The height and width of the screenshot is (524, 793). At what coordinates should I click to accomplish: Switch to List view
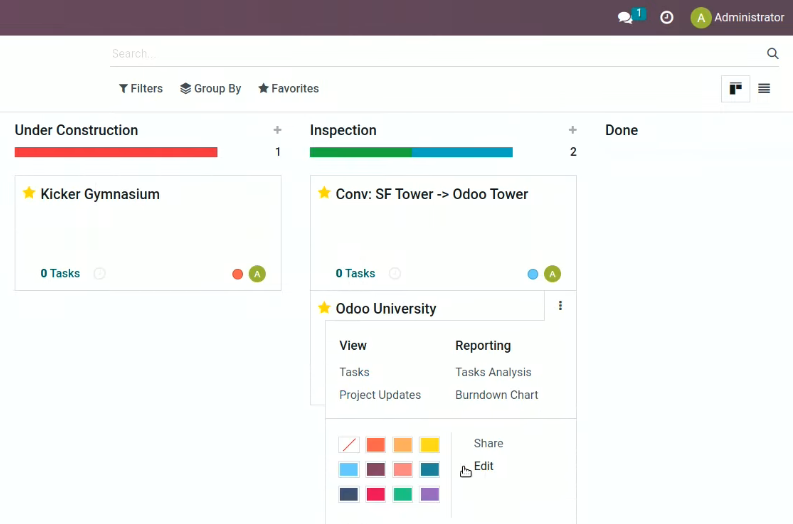pos(764,89)
